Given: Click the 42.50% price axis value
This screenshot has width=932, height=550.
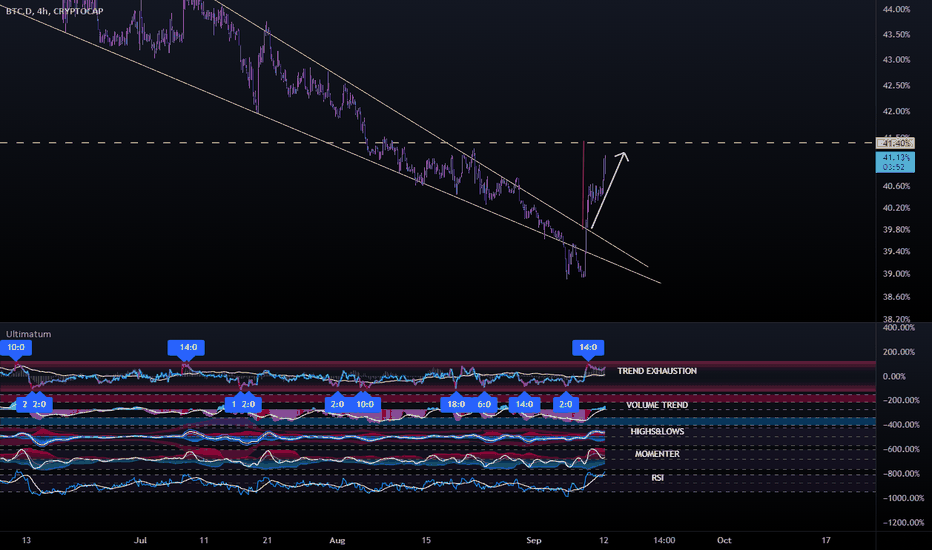Looking at the screenshot, I should [896, 86].
